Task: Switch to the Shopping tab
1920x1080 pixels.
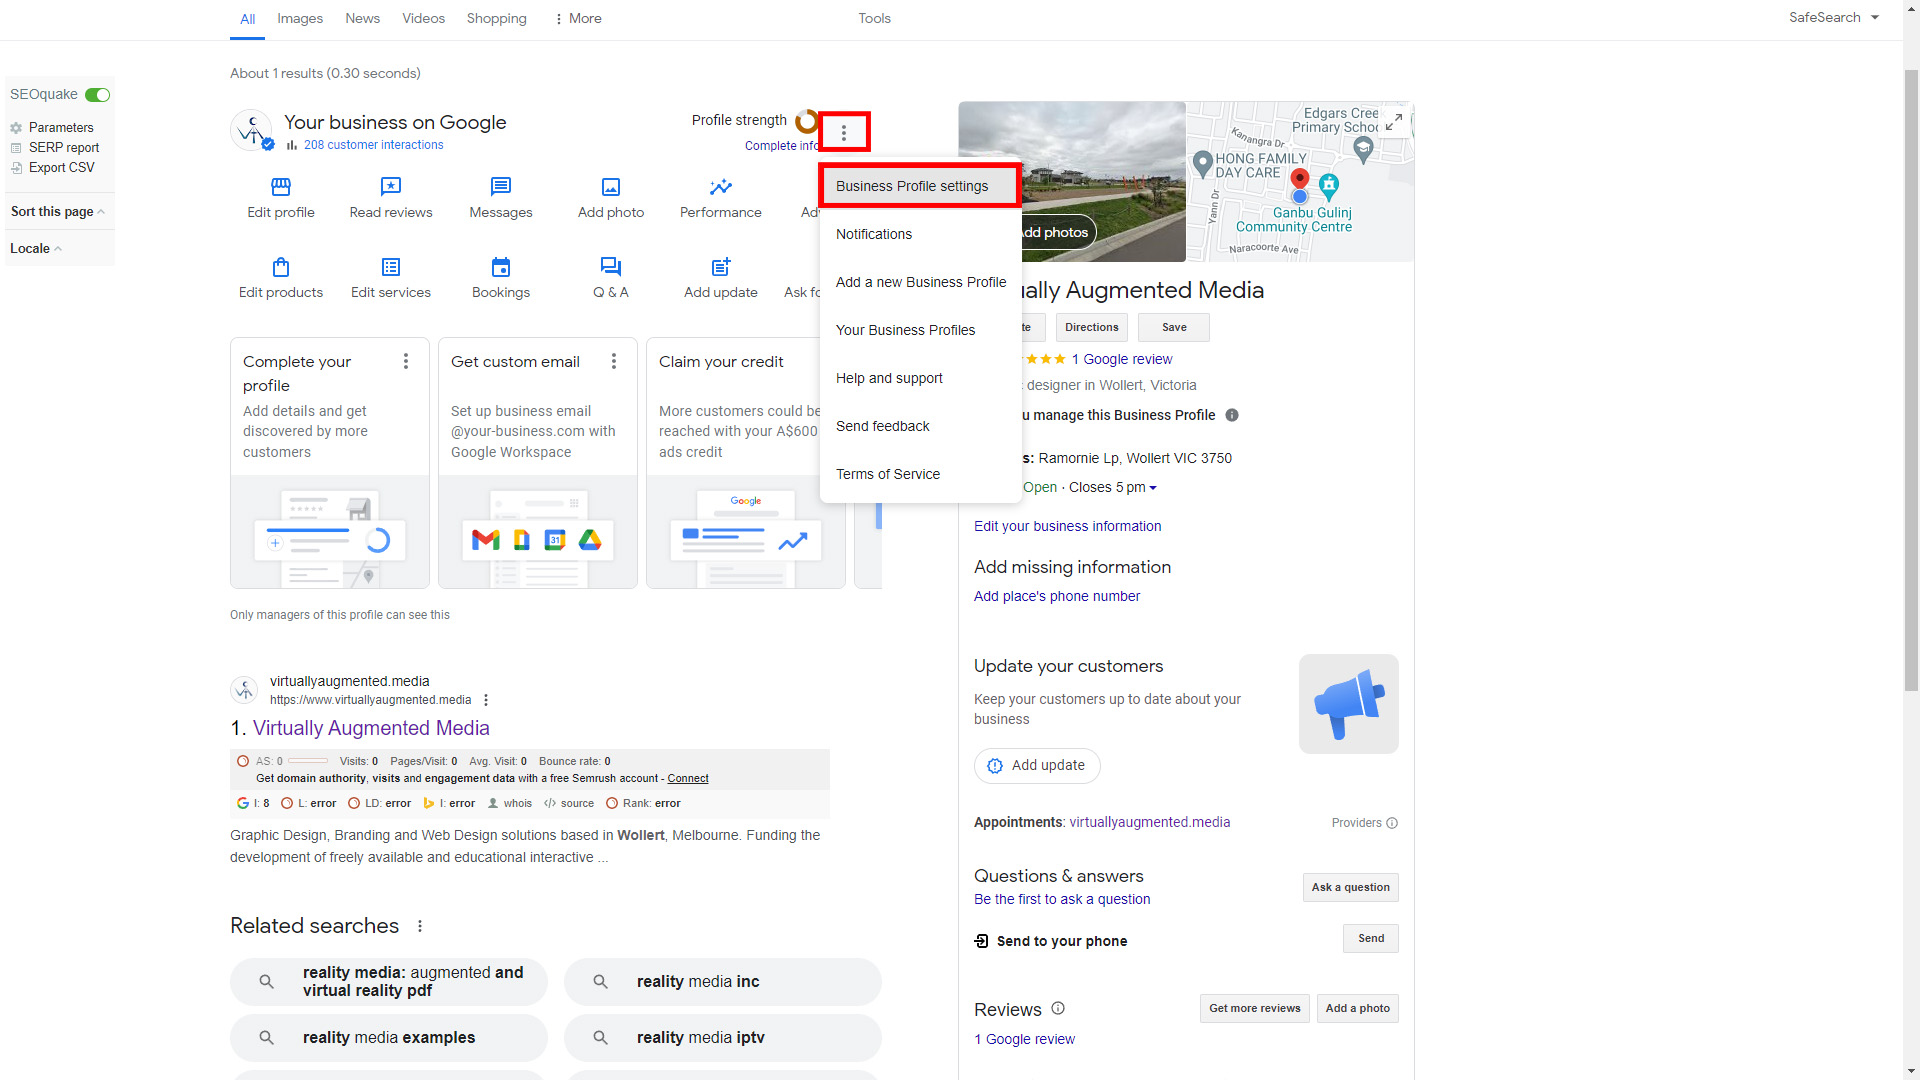Action: [496, 18]
